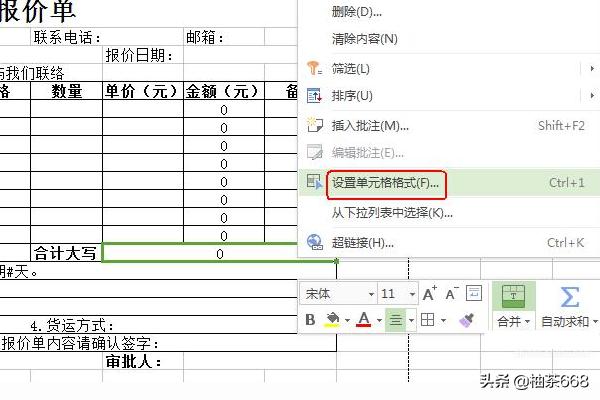The width and height of the screenshot is (600, 400).
Task: Click the wrap text icon
Action: 476,294
